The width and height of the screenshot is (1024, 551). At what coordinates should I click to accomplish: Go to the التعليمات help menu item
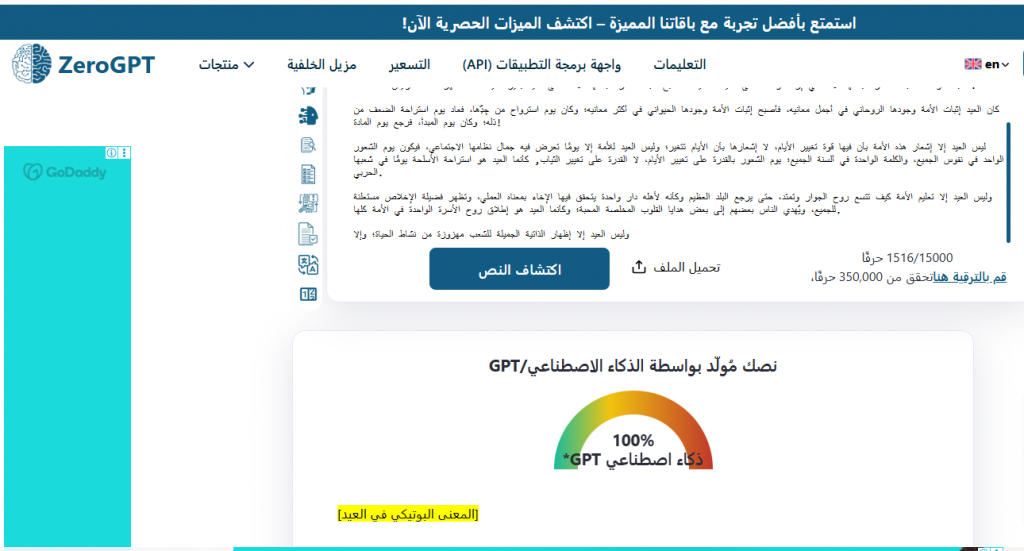coord(679,64)
